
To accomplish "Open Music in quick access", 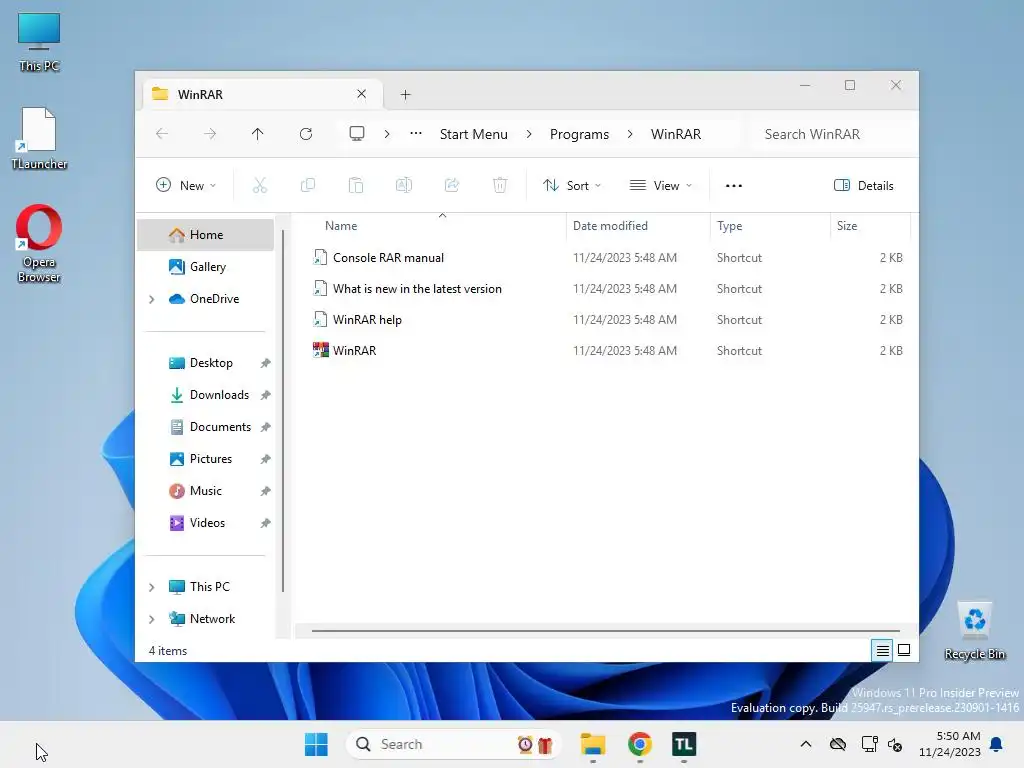I will coord(206,491).
